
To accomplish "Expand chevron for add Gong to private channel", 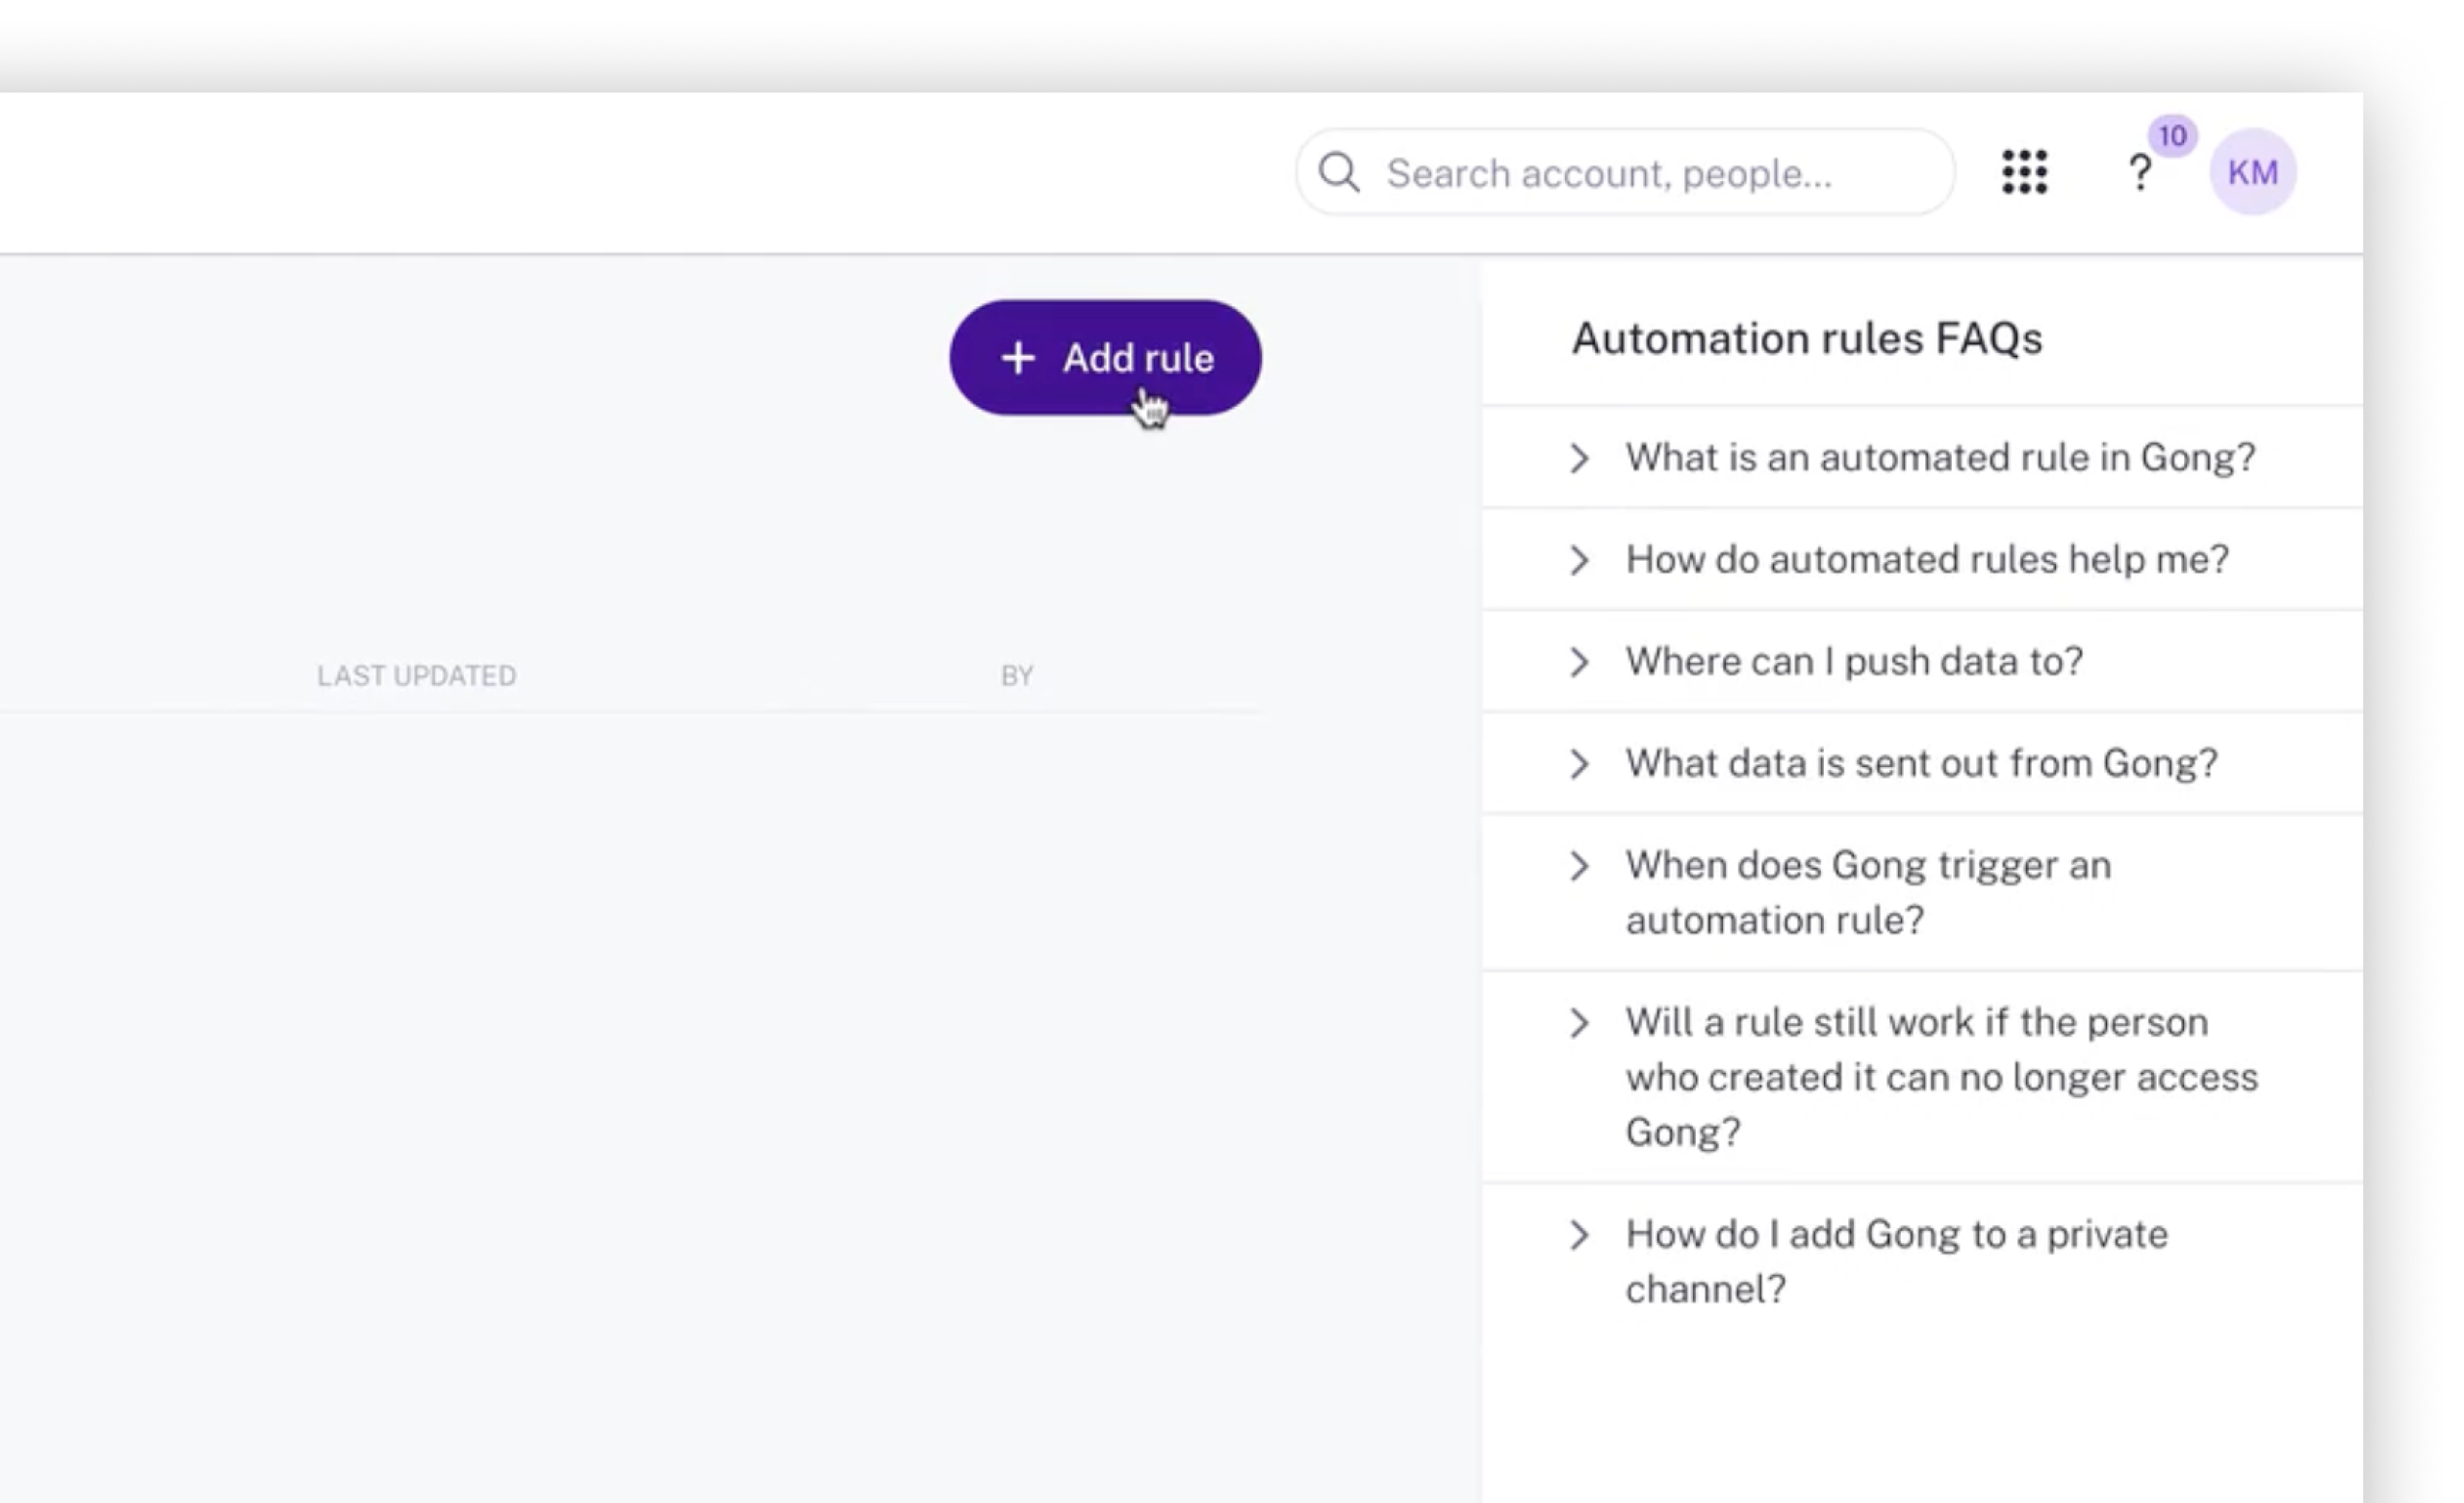I will tap(1579, 1235).
